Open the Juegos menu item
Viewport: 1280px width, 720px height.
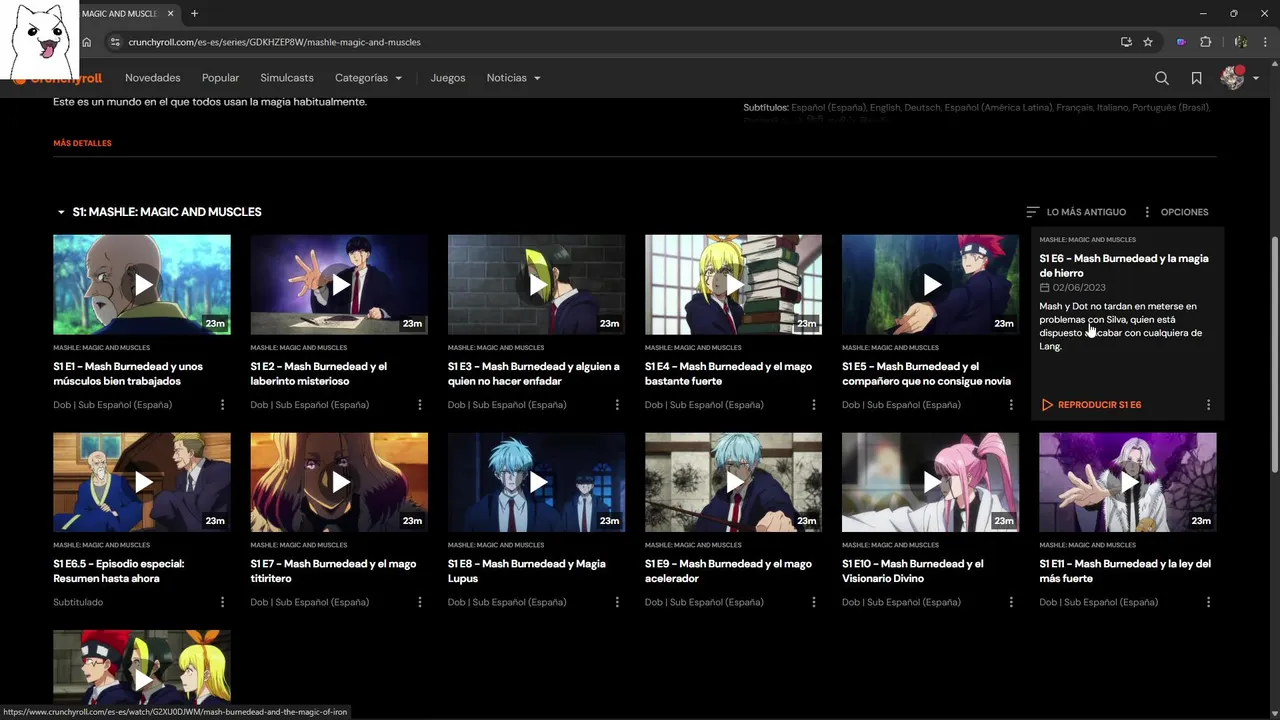coord(448,78)
